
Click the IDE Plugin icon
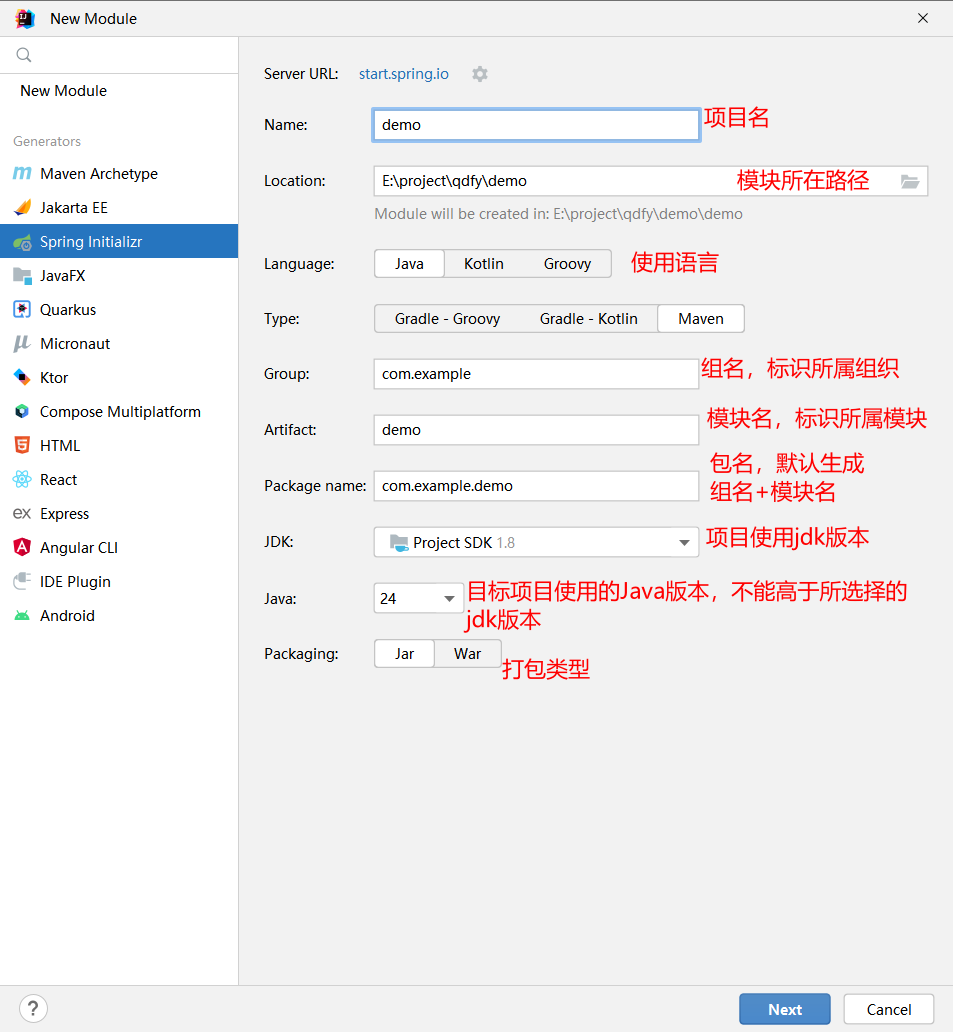coord(22,582)
